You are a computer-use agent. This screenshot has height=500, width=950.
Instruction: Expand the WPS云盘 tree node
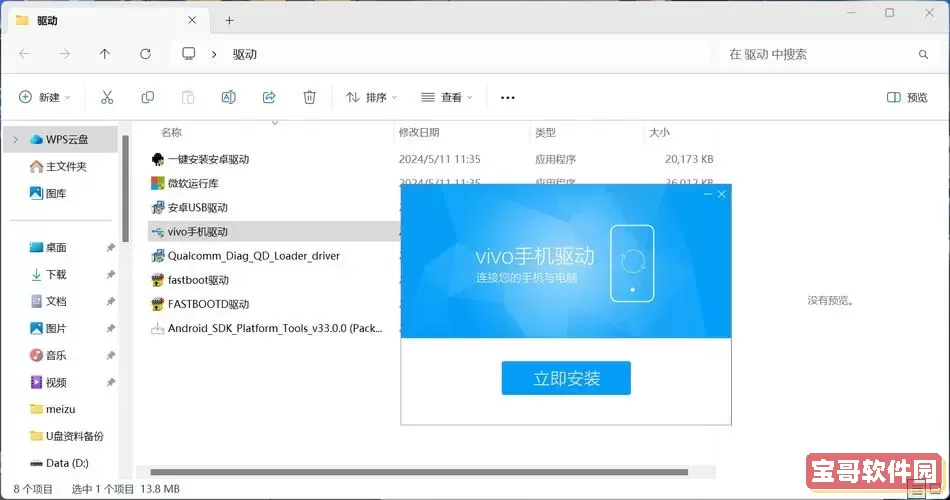16,139
